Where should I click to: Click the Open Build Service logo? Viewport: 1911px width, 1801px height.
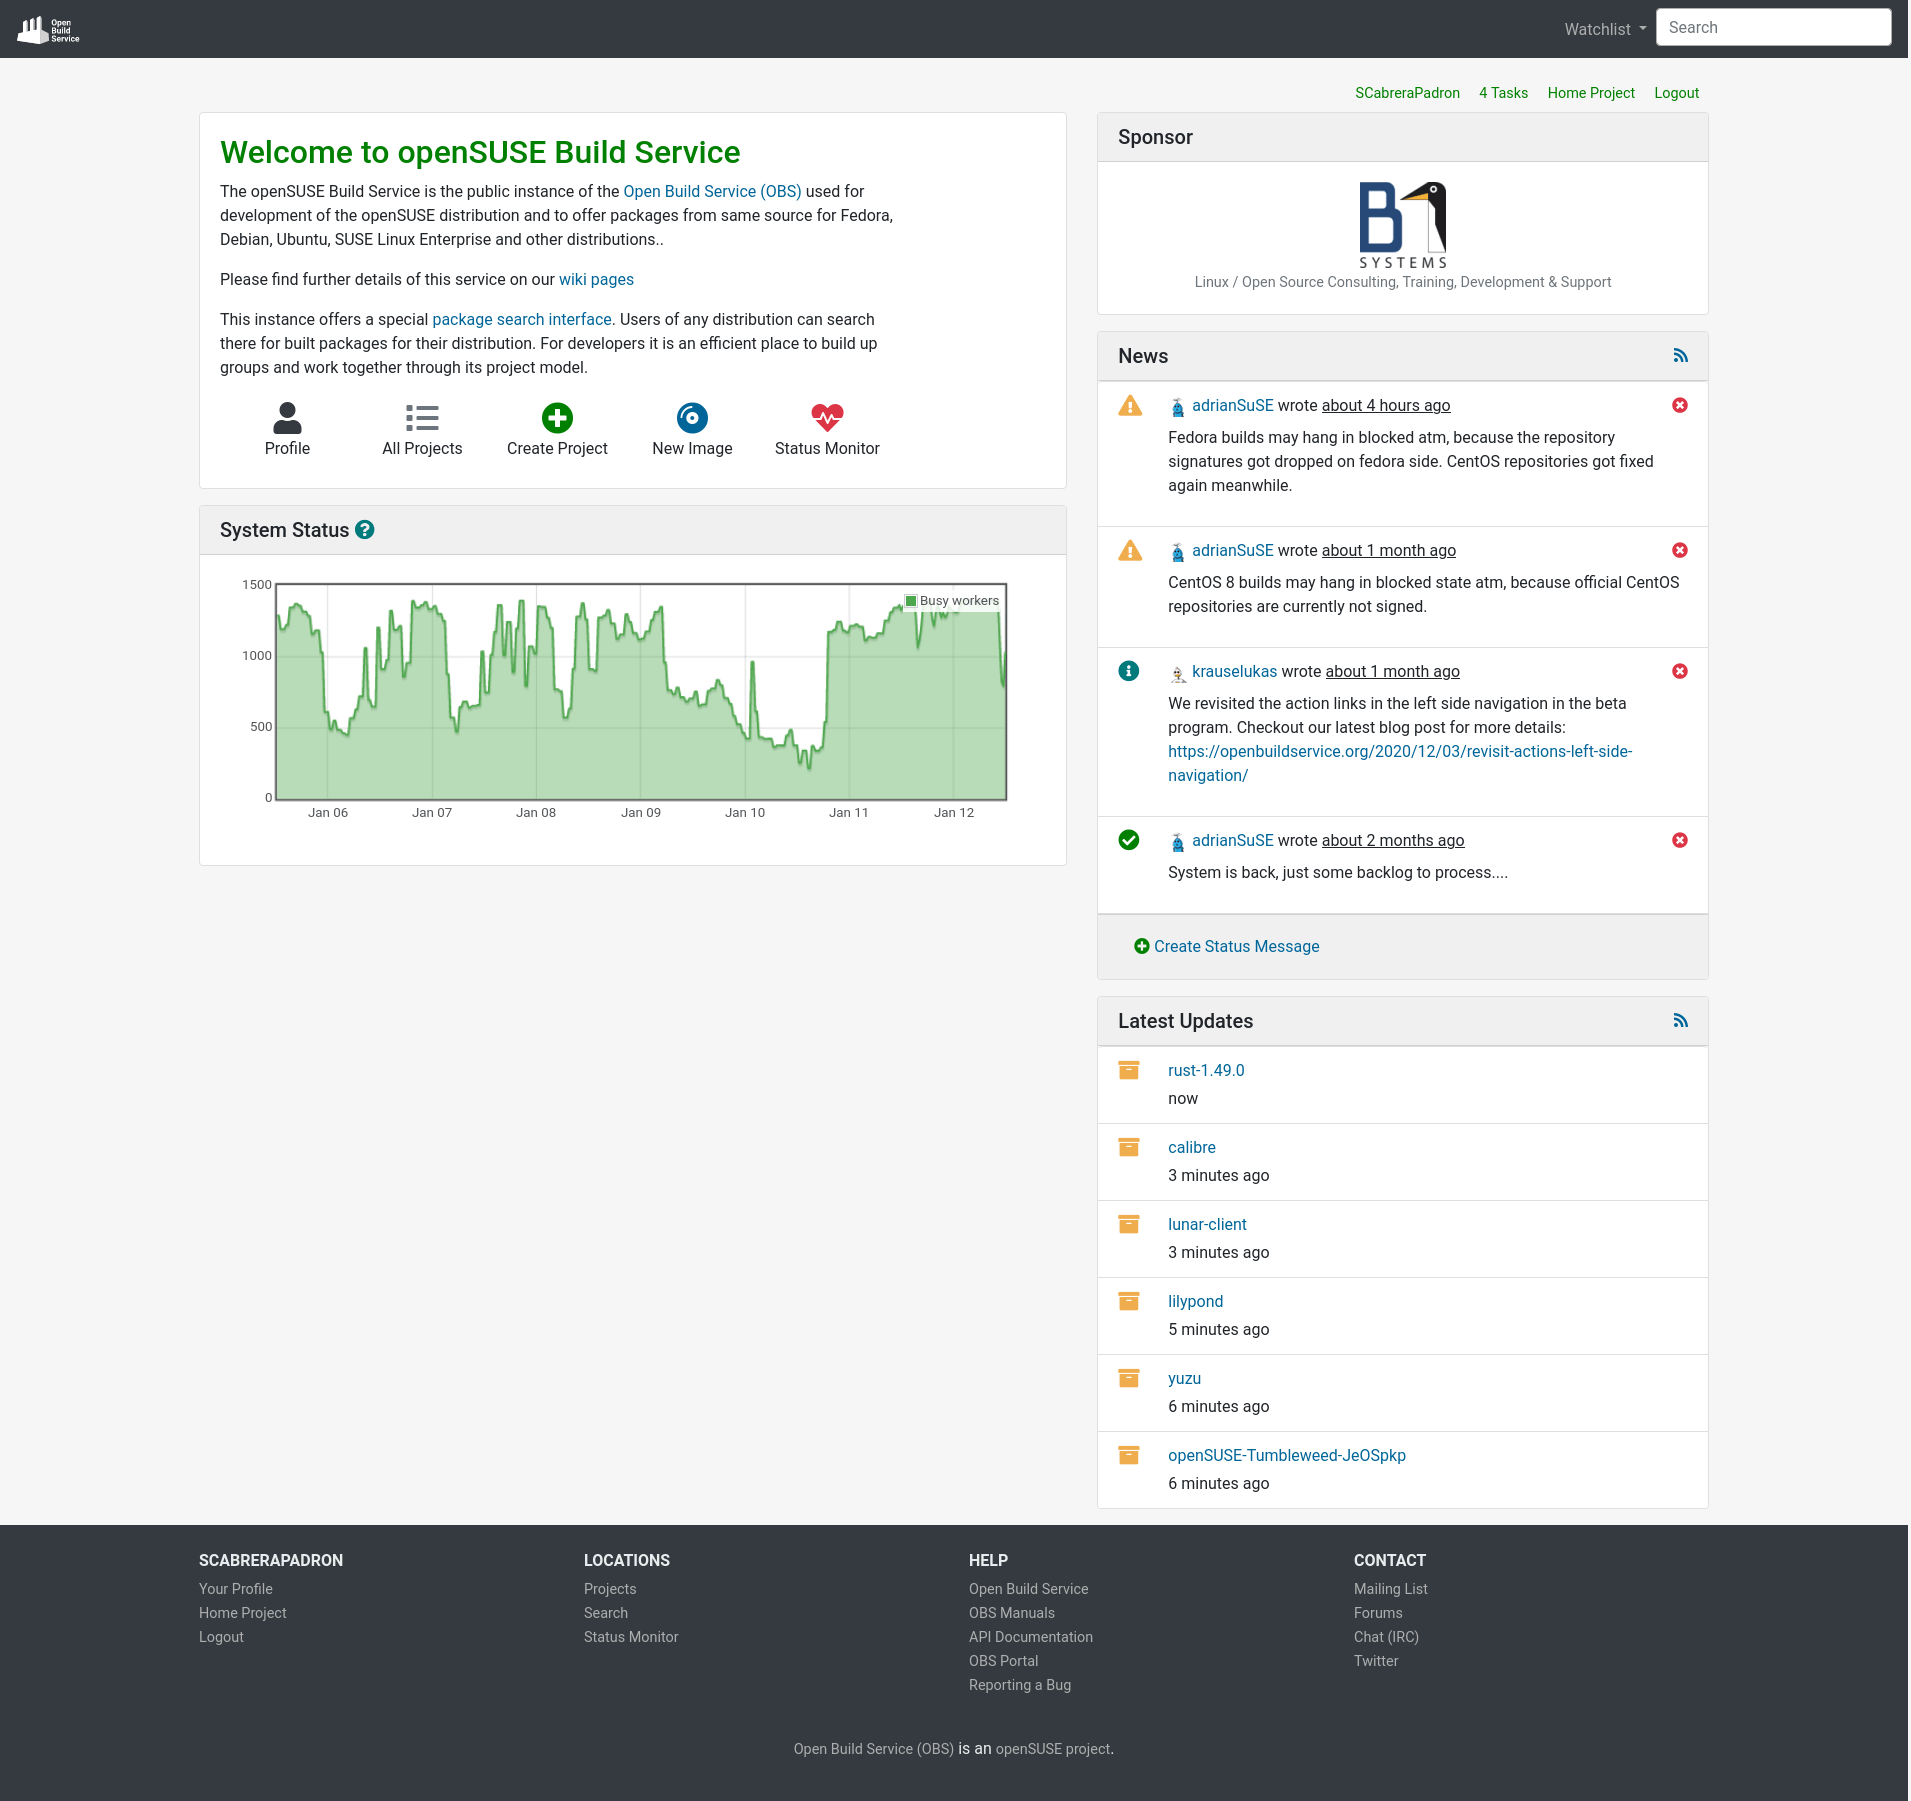click(46, 27)
